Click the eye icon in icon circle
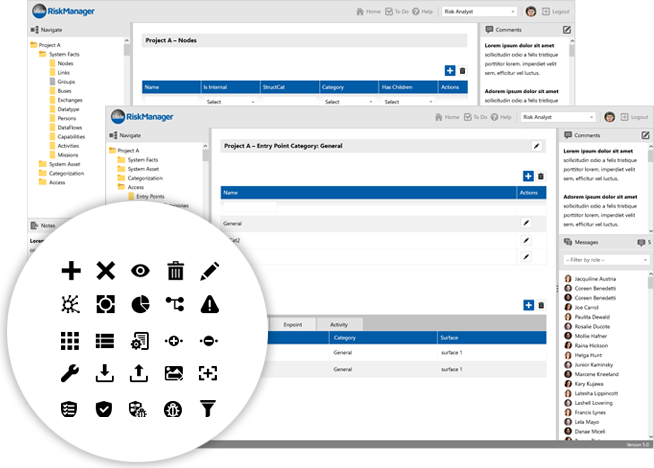Viewport: 654px width, 468px height. tap(140, 271)
